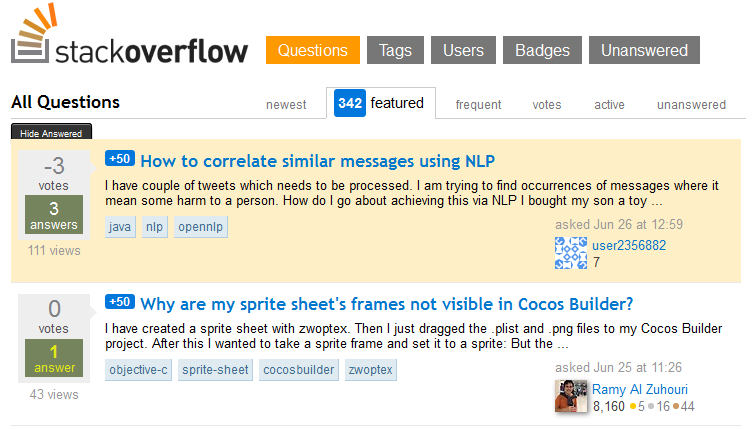Click the Stack Overflow logo

click(129, 35)
